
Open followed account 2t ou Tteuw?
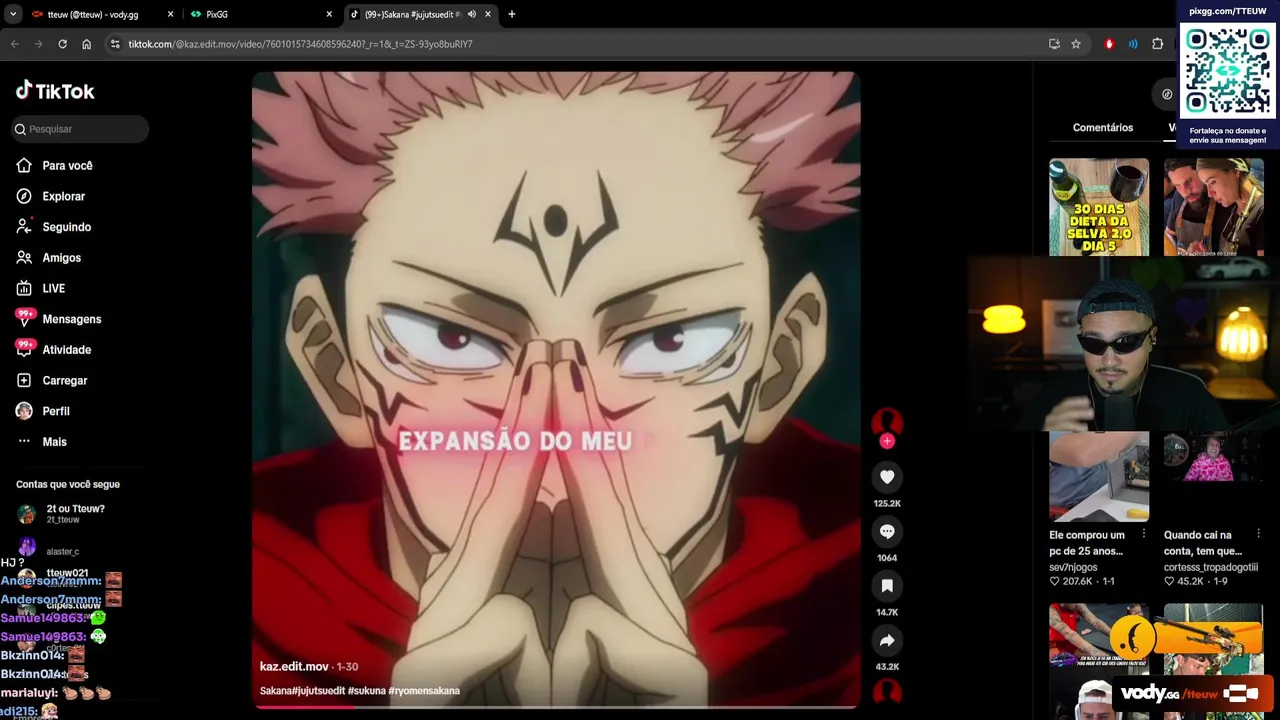point(75,514)
